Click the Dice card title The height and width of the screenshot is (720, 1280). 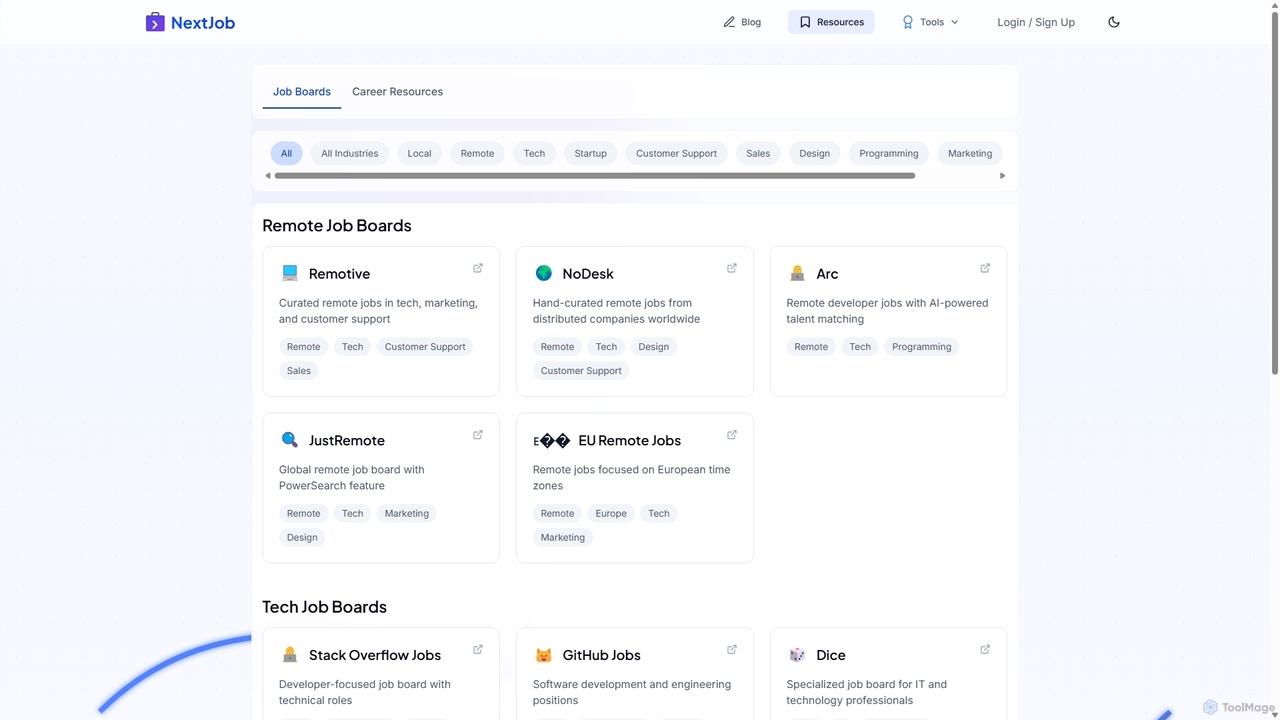pos(831,655)
